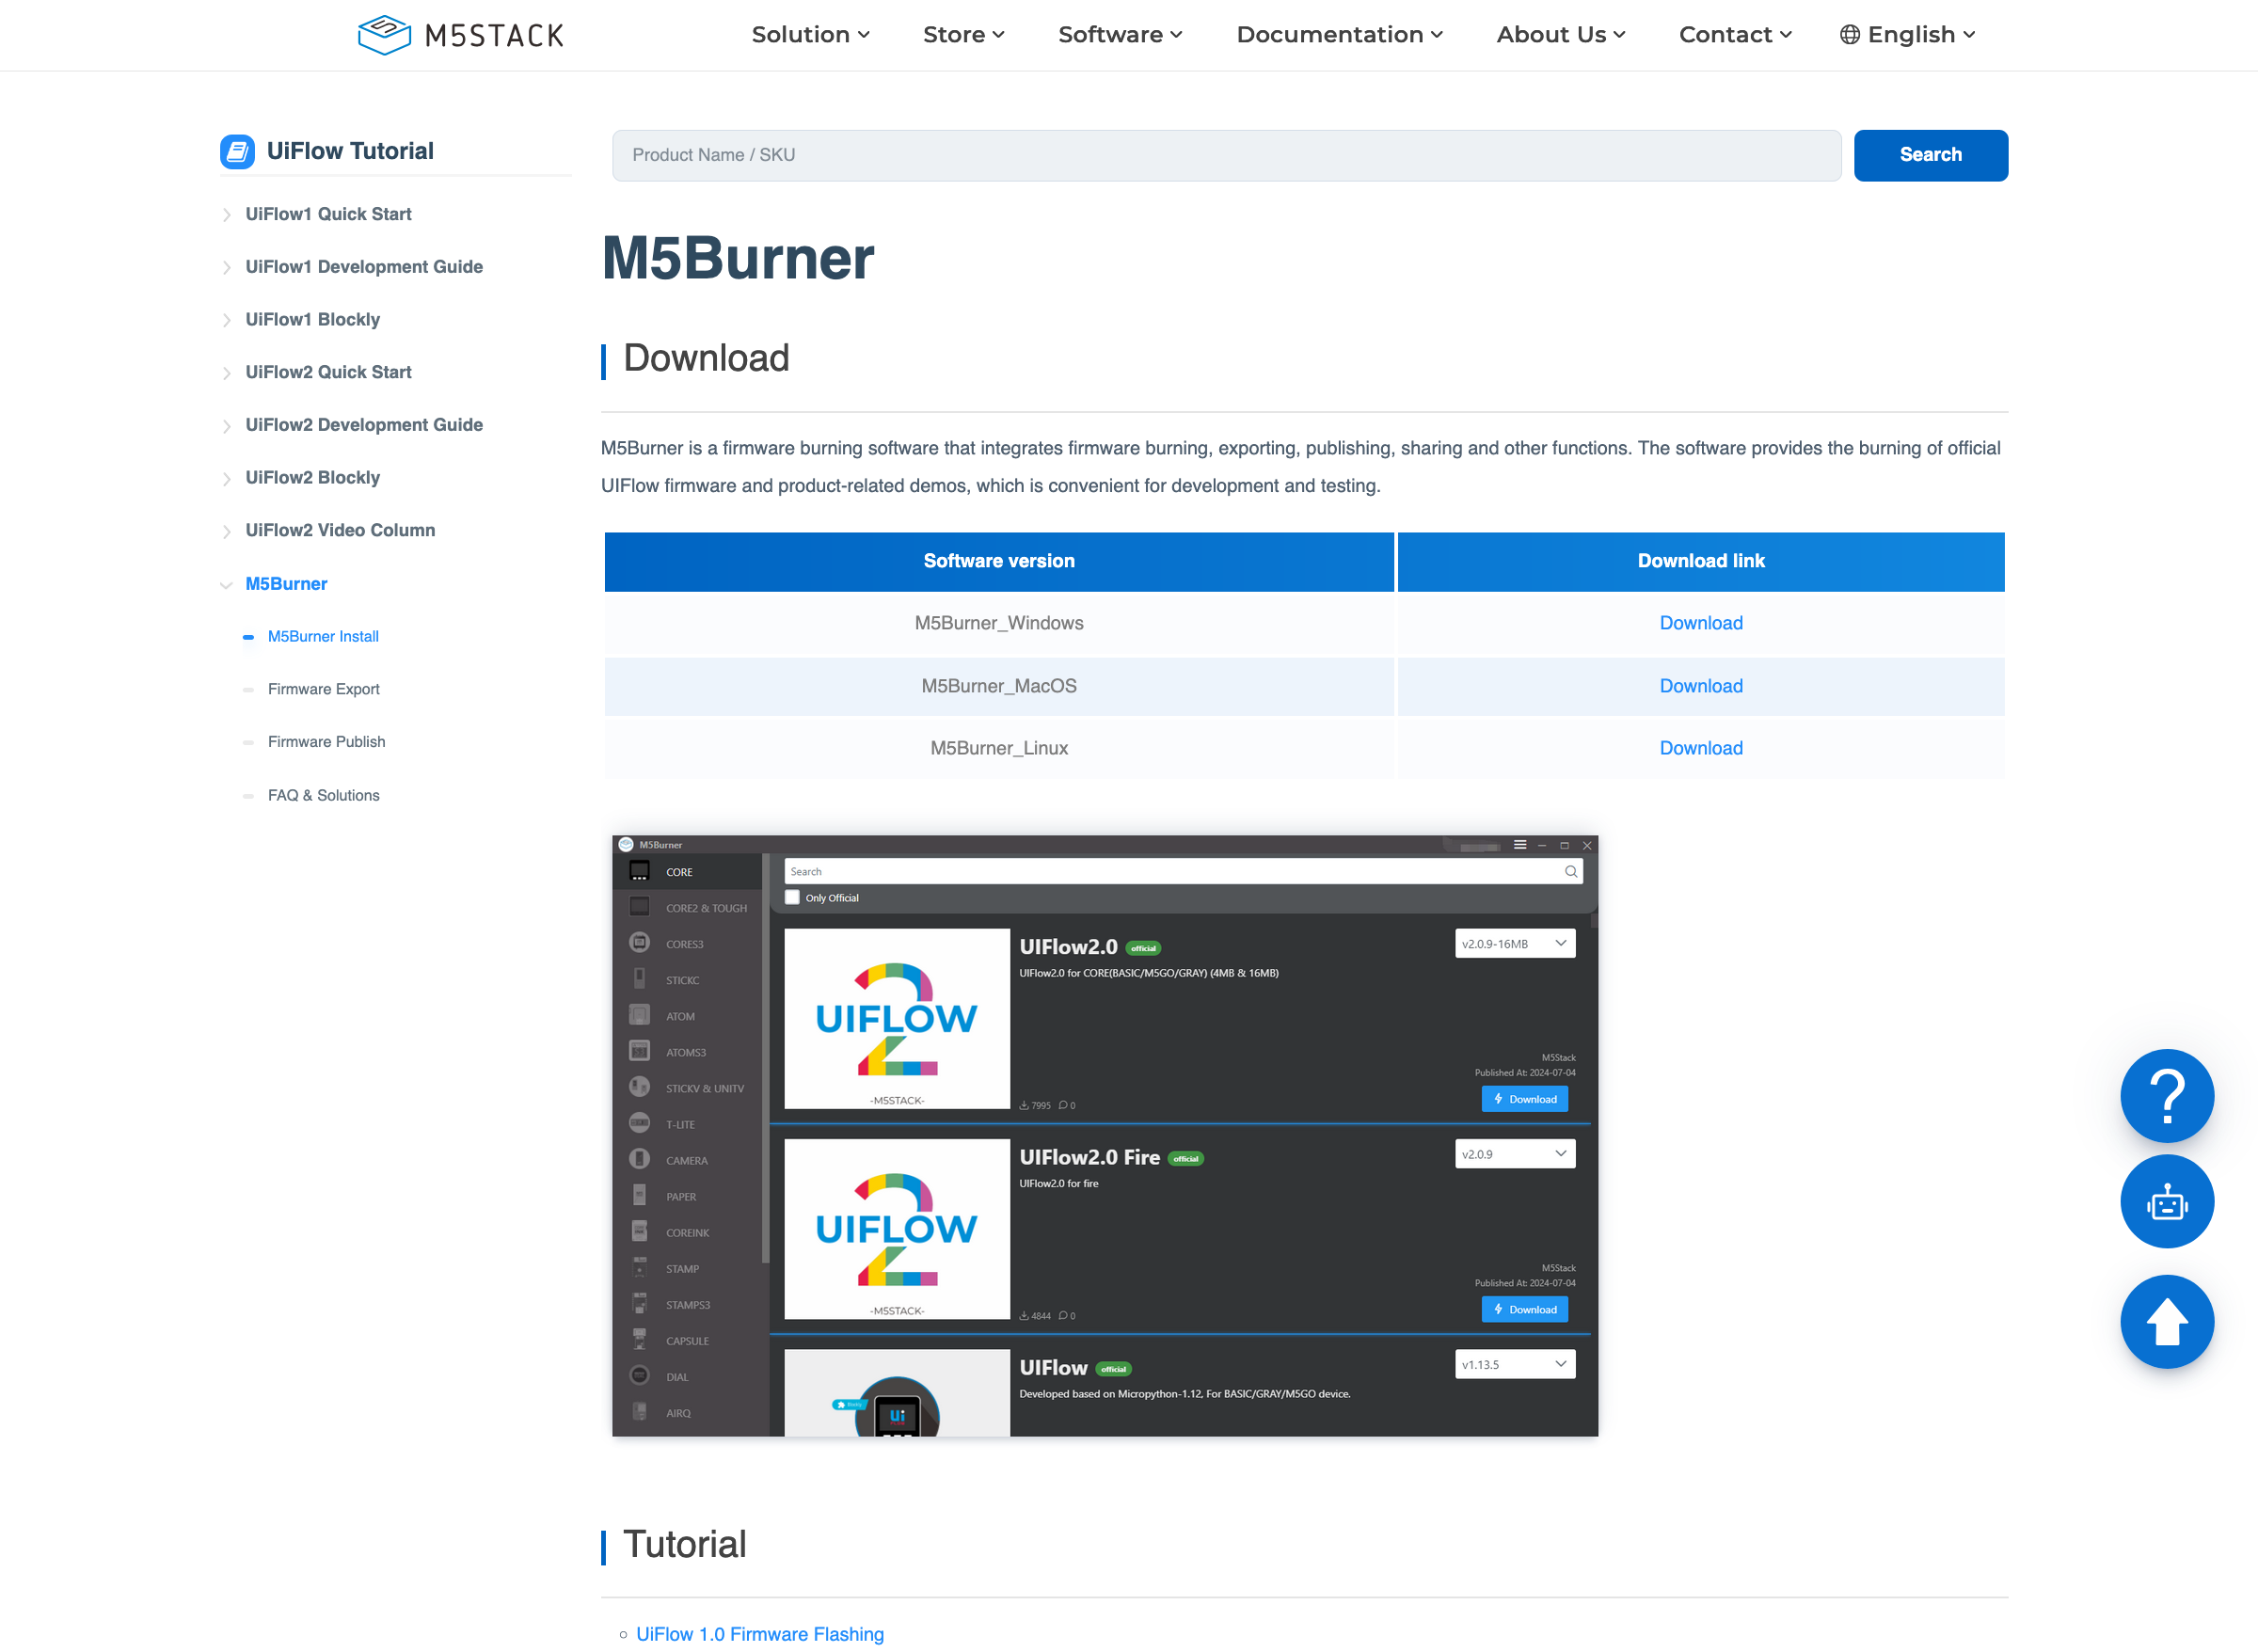Click the UIFlow2.0 Fire firmware thumbnail
Screen dimensions: 2258x1652
point(896,1228)
